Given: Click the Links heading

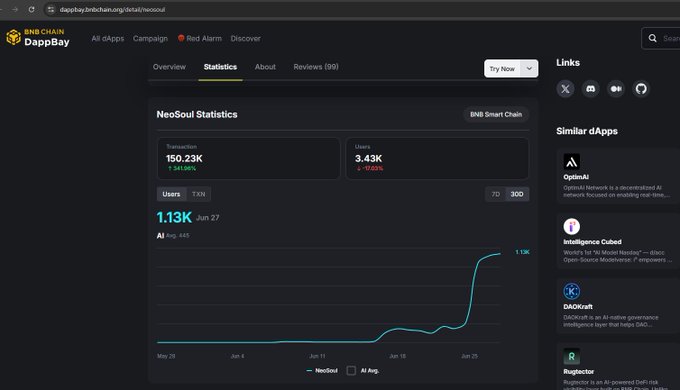Looking at the screenshot, I should (568, 62).
